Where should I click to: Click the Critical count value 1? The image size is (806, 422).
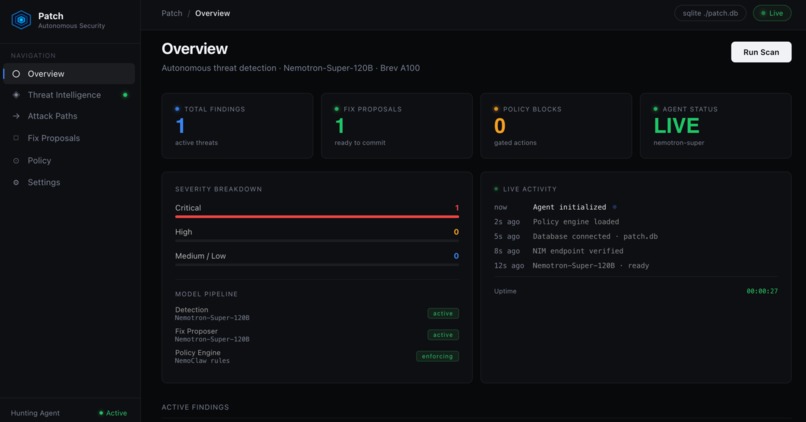tap(456, 208)
